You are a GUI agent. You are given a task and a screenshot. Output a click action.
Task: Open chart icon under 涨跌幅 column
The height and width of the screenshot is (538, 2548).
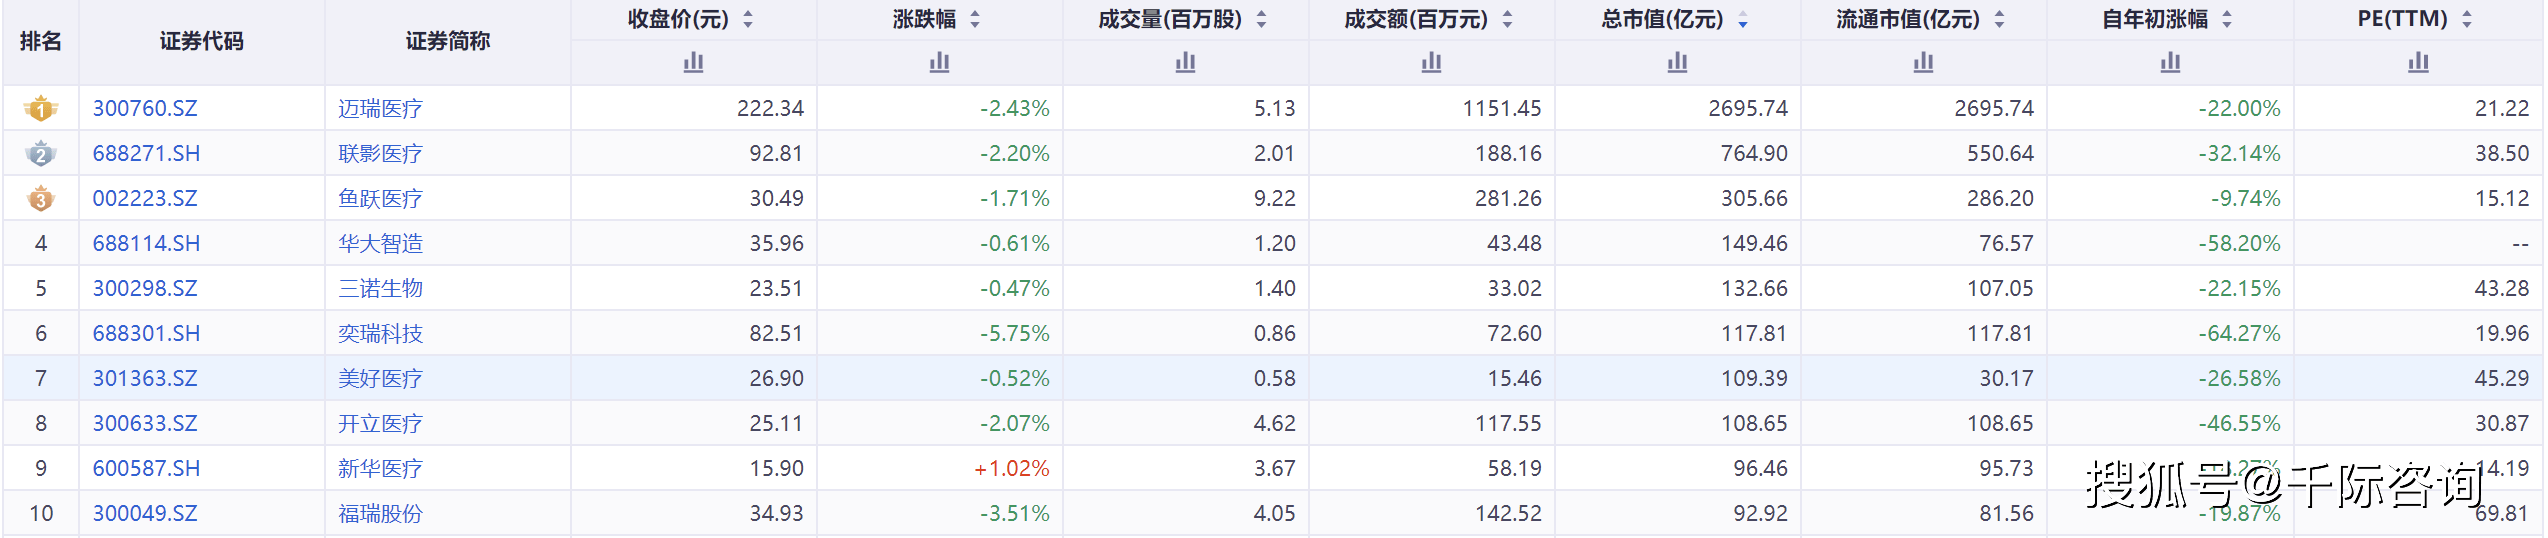click(939, 63)
